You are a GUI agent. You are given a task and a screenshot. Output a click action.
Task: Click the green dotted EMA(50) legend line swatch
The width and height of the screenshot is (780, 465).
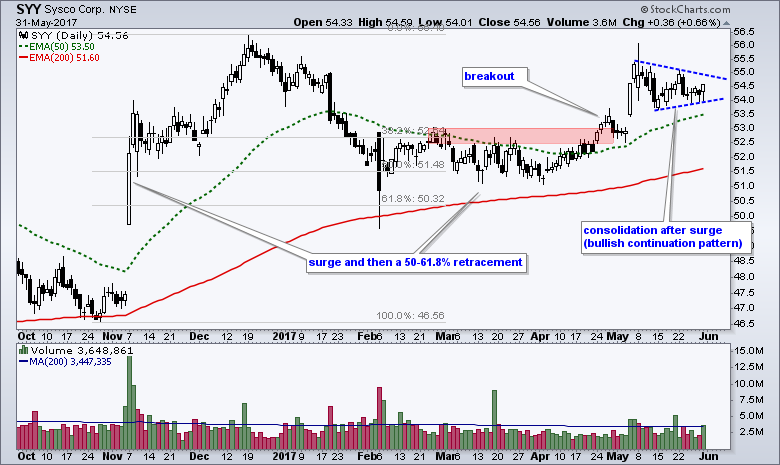(23, 47)
